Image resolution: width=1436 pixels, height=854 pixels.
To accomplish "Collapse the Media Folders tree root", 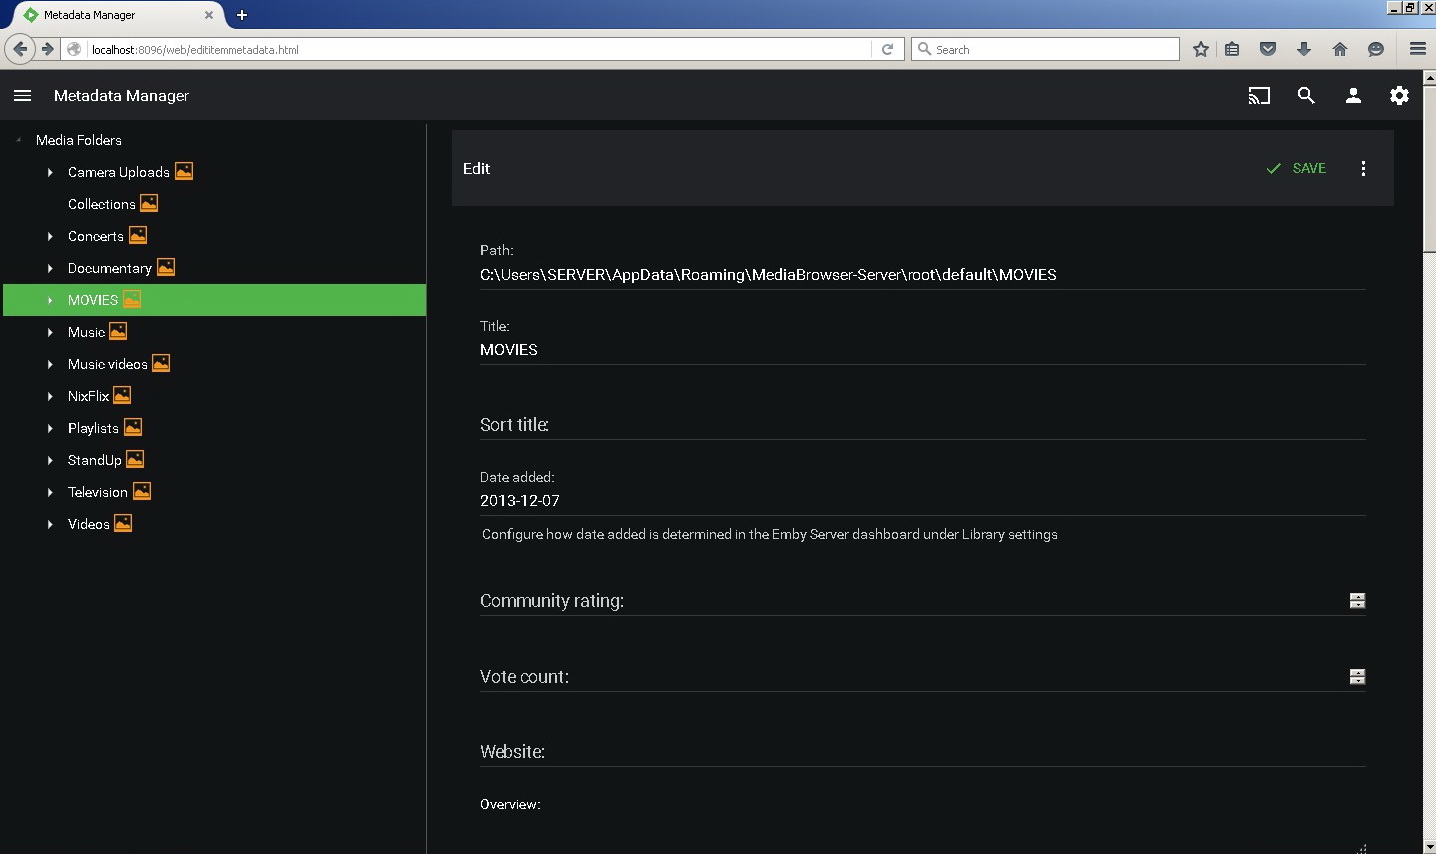I will (18, 140).
